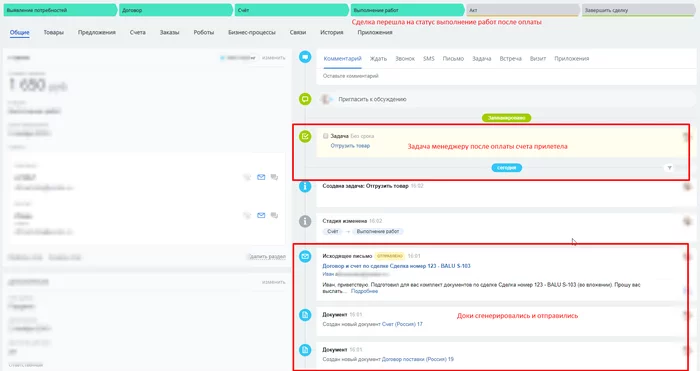Open the Отгрузить товар task link
The width and height of the screenshot is (700, 371).
pyautogui.click(x=350, y=146)
